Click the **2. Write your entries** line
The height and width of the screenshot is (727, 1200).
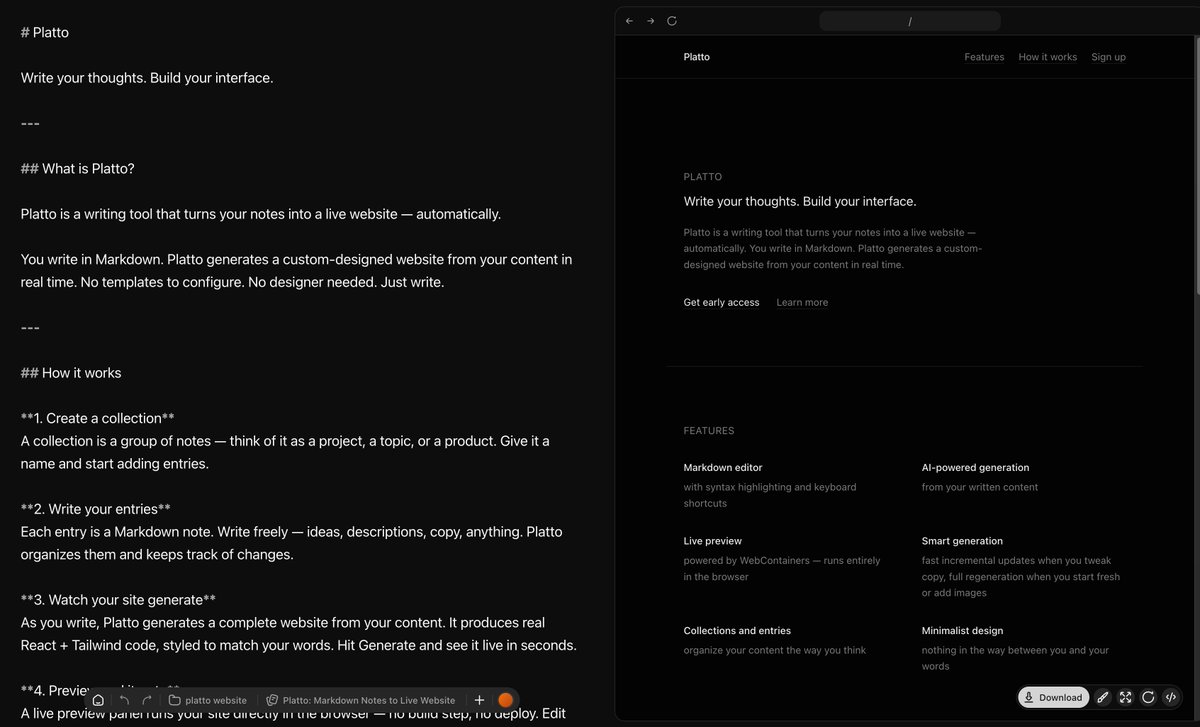(96, 509)
